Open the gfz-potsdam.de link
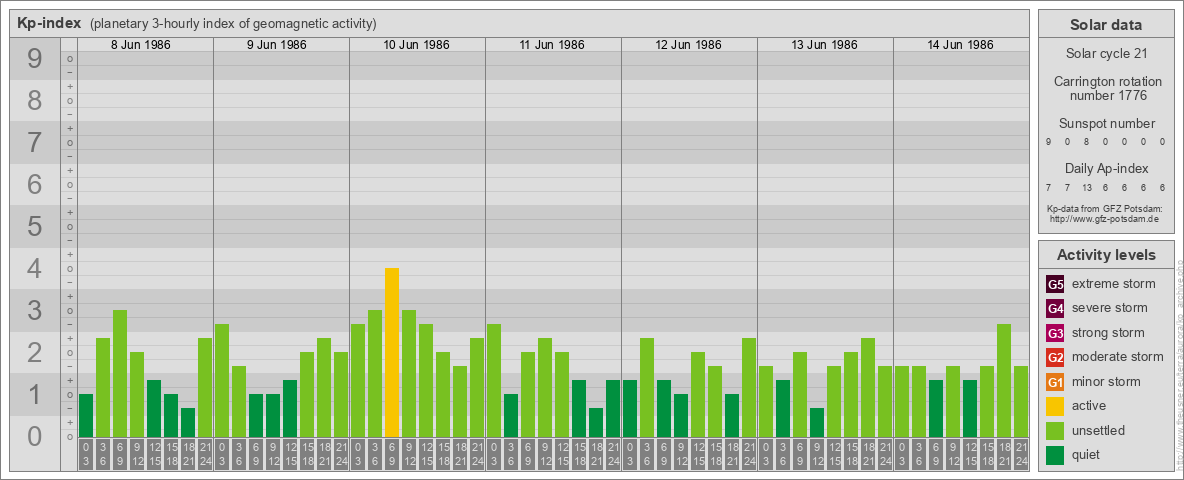This screenshot has width=1184, height=480. [x=1104, y=219]
